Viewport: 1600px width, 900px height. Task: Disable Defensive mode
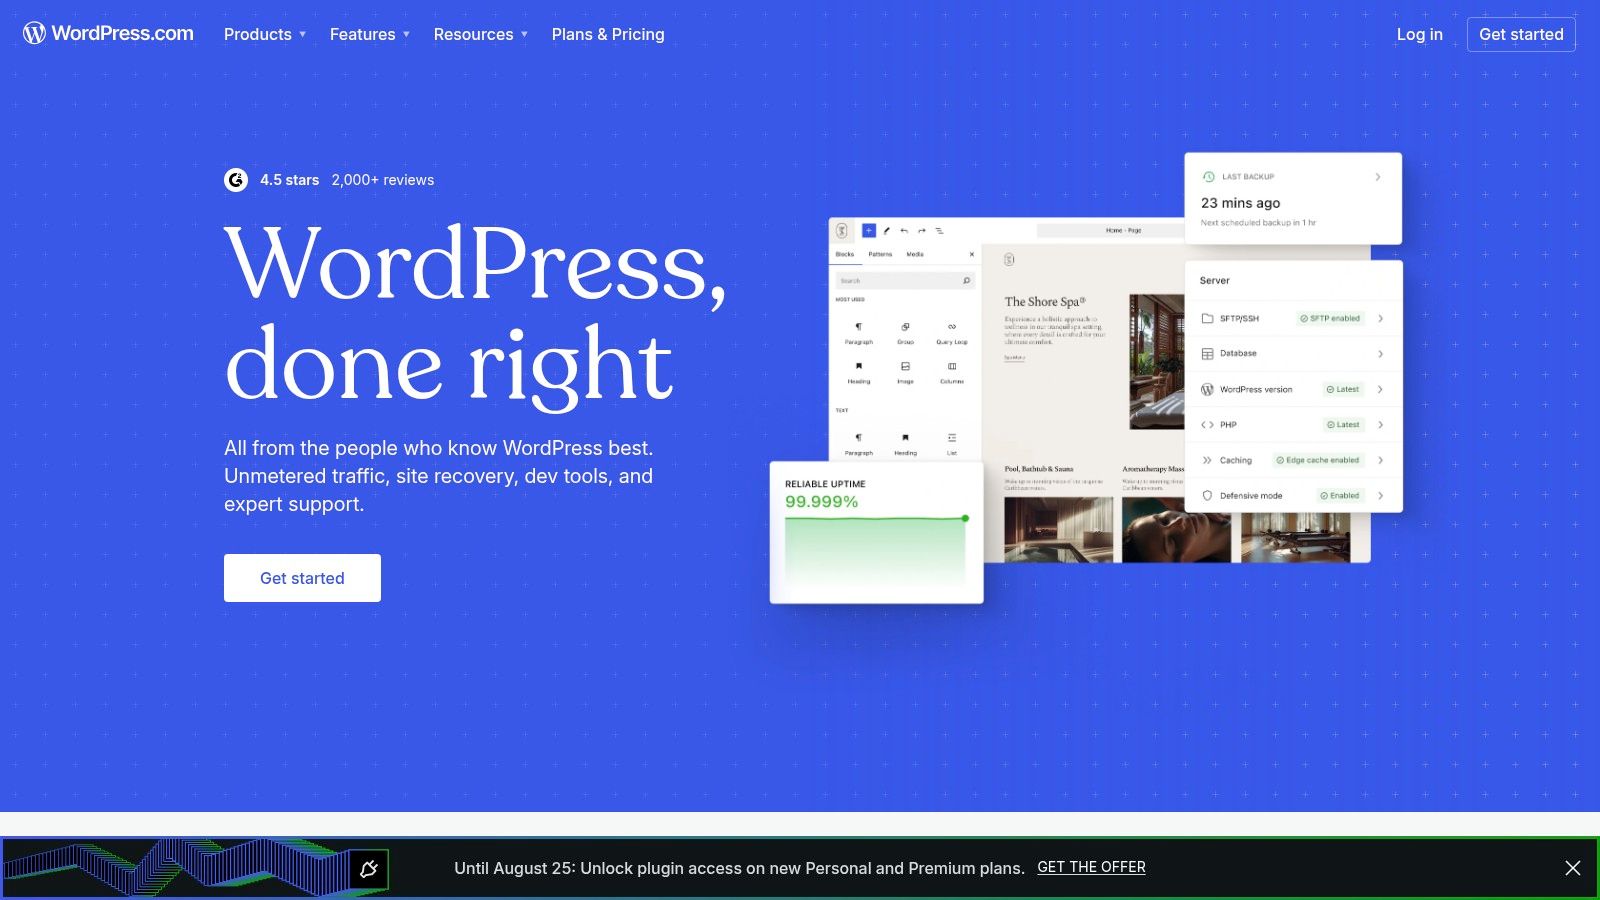click(1341, 495)
